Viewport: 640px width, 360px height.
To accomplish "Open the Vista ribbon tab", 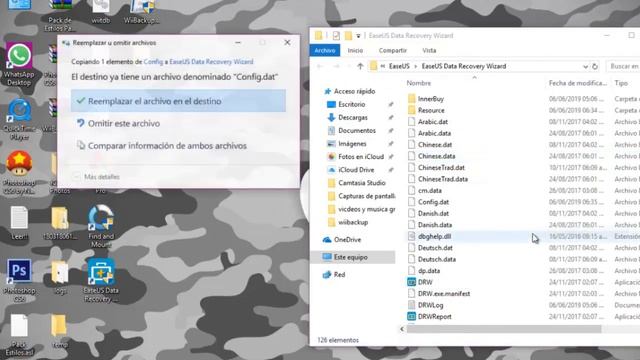I will tap(429, 50).
